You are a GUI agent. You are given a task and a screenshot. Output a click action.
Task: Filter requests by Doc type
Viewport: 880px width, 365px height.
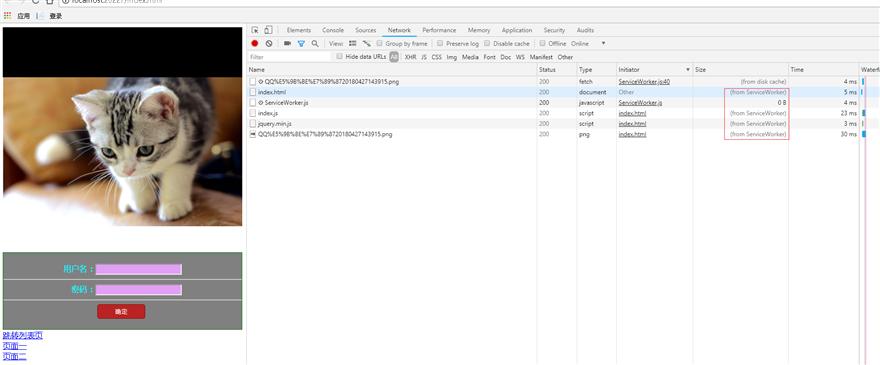[x=506, y=57]
